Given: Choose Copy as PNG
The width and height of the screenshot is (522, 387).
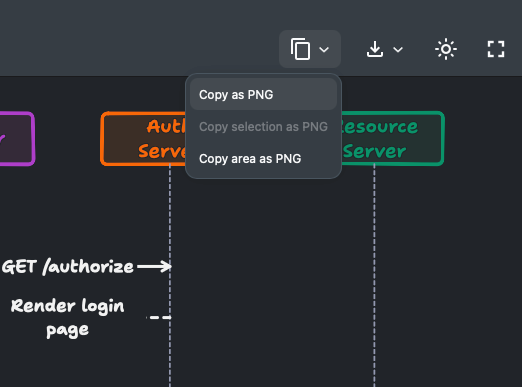Looking at the screenshot, I should (263, 95).
